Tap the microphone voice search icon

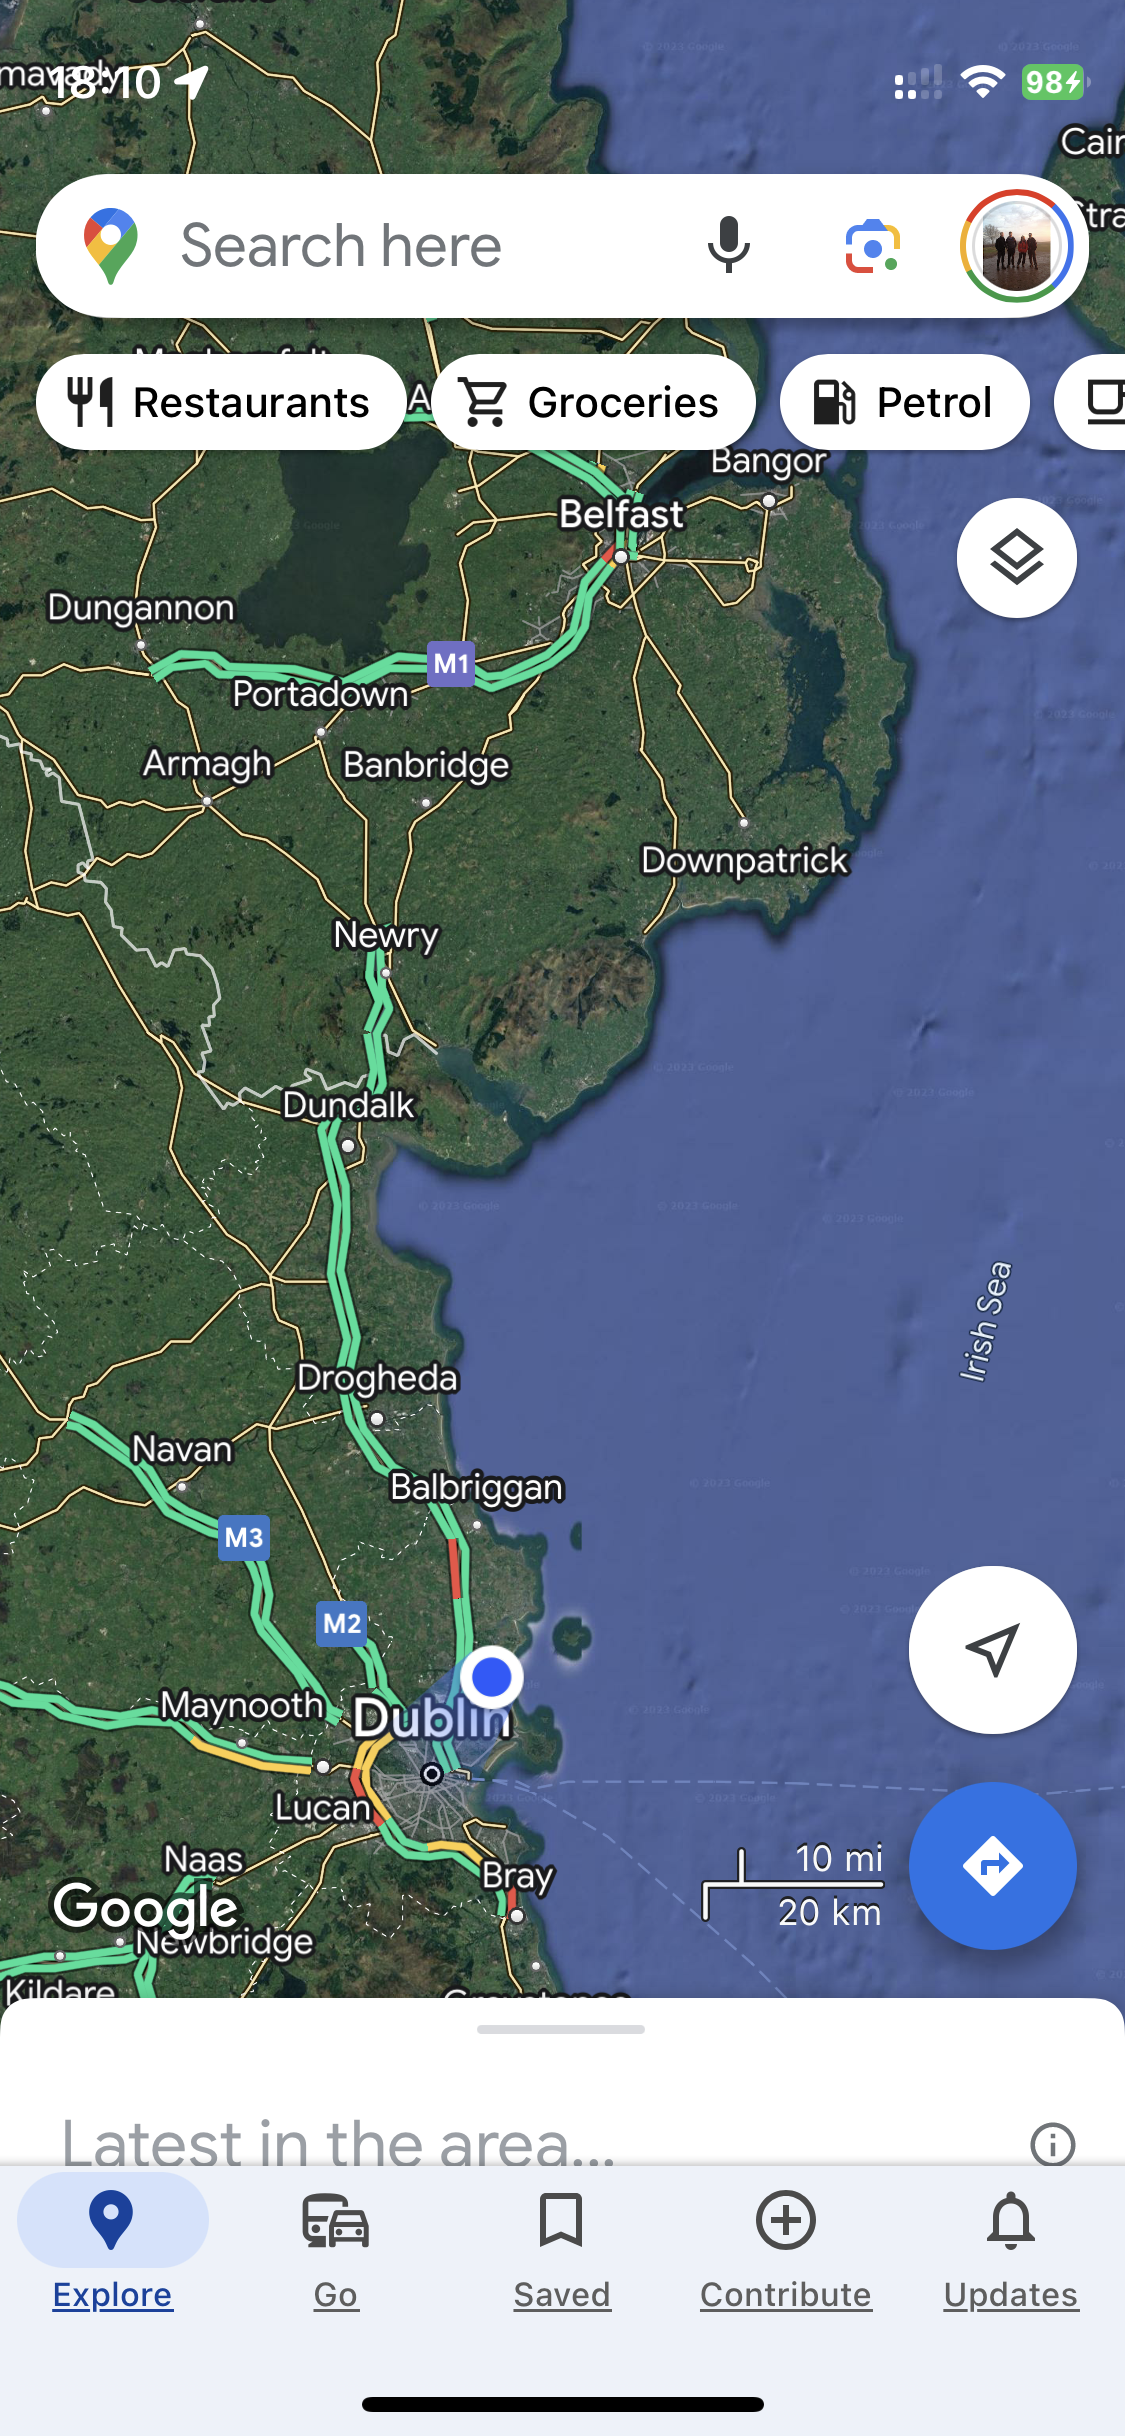(x=729, y=245)
